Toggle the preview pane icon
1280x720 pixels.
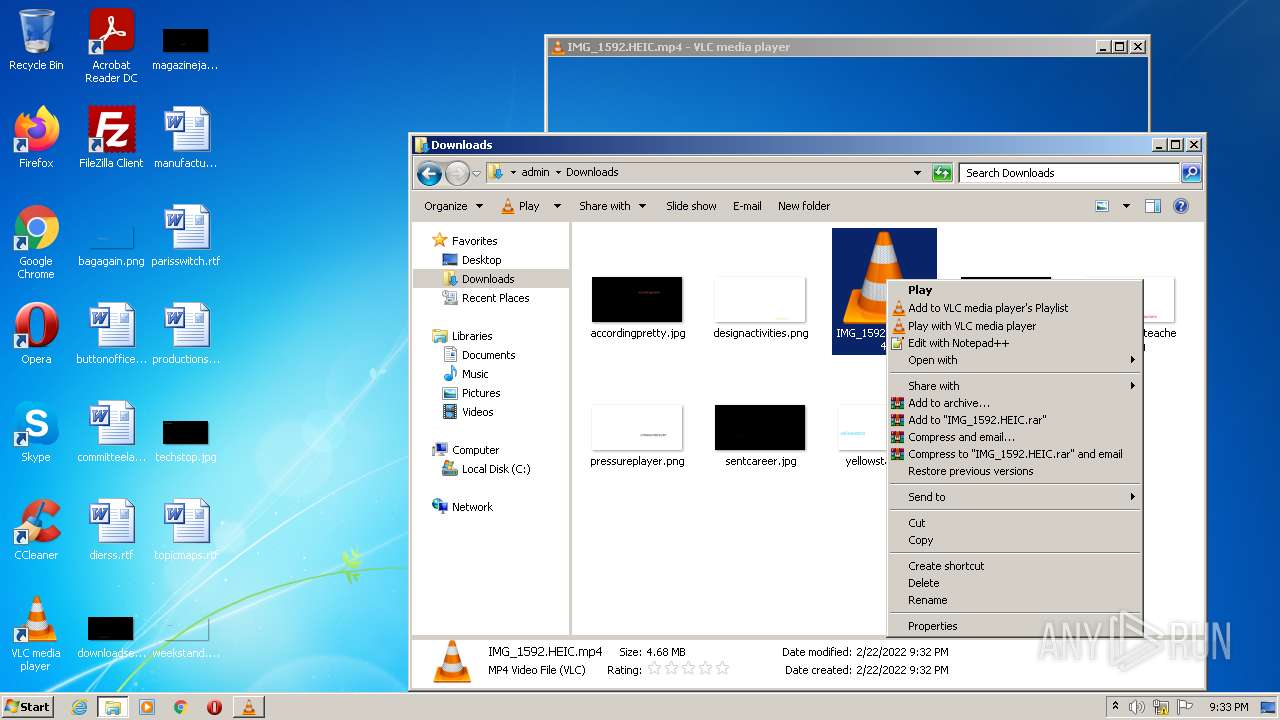[1153, 206]
